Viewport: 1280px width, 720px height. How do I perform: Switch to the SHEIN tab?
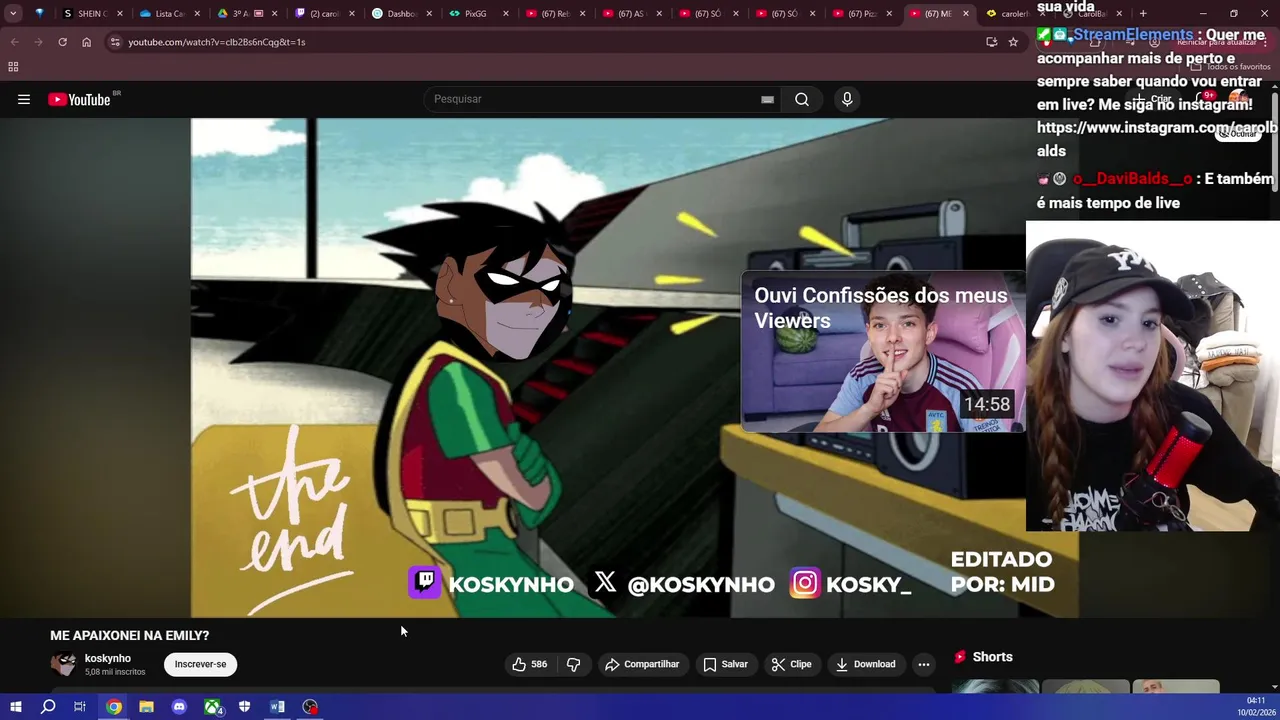90,14
